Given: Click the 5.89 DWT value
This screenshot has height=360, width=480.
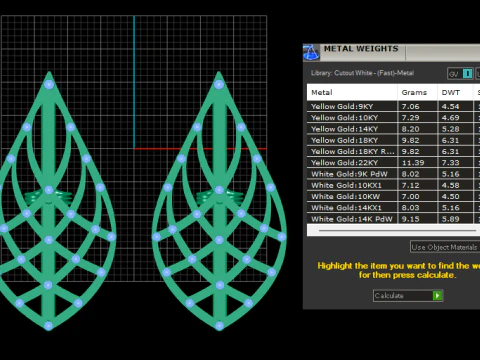Looking at the screenshot, I should 450,219.
